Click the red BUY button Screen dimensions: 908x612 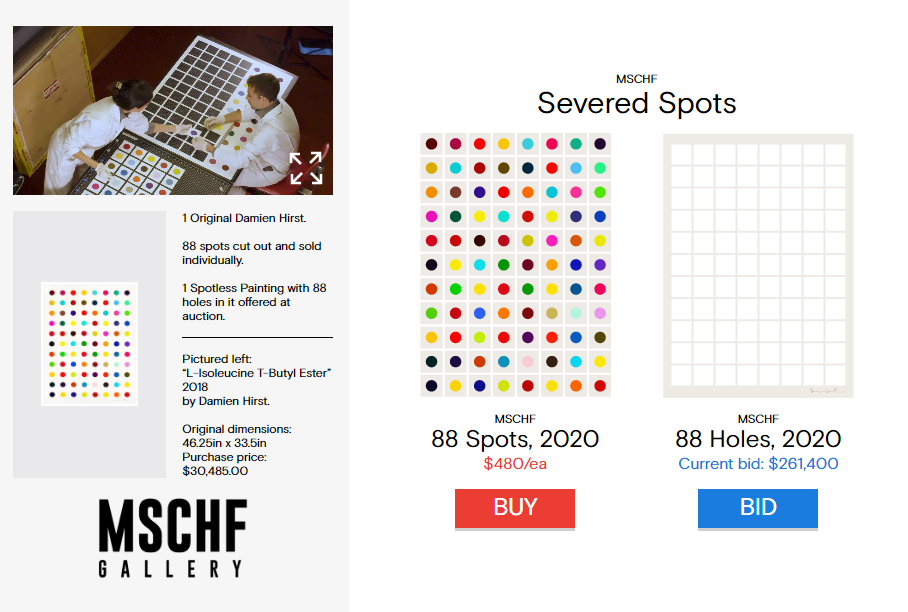515,508
